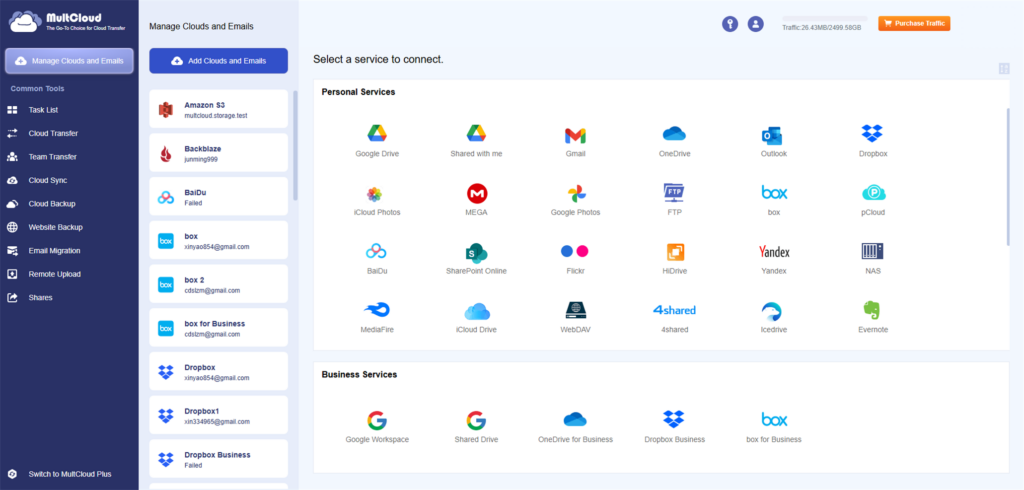The height and width of the screenshot is (490, 1024).
Task: Choose the pCloud service
Action: [x=873, y=199]
